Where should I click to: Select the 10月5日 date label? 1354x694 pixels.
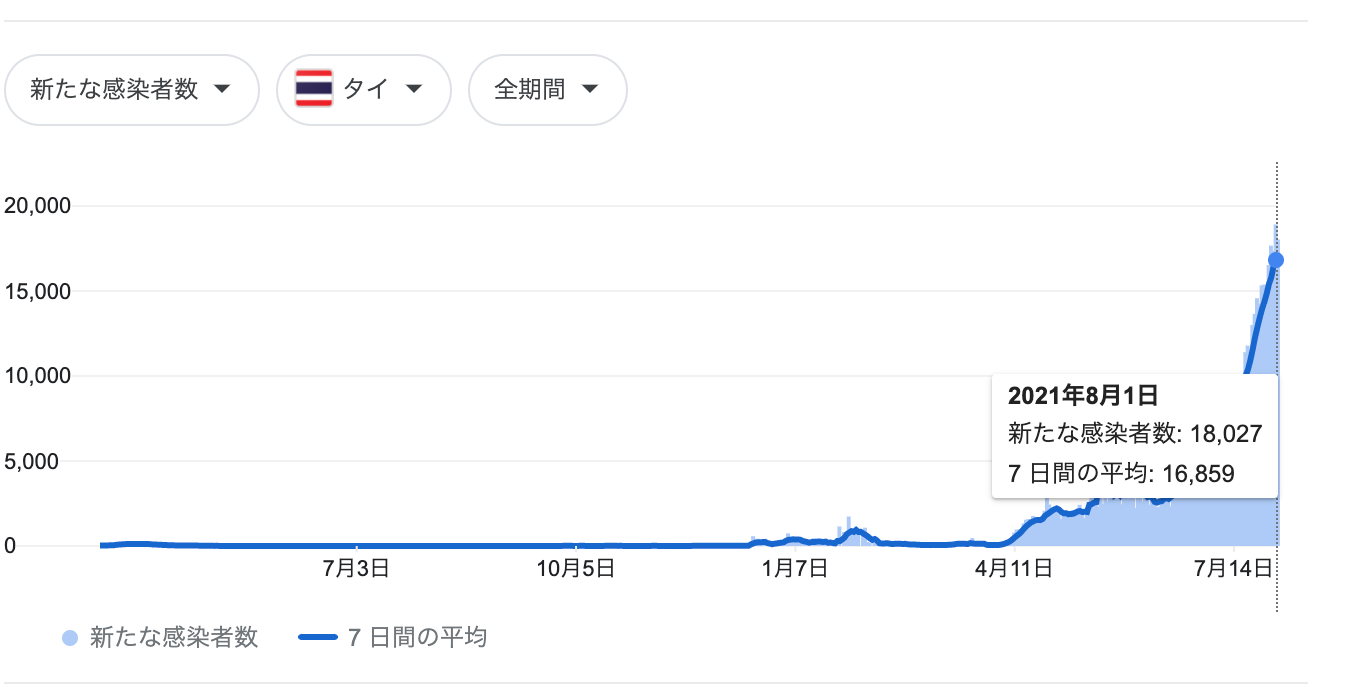point(574,570)
